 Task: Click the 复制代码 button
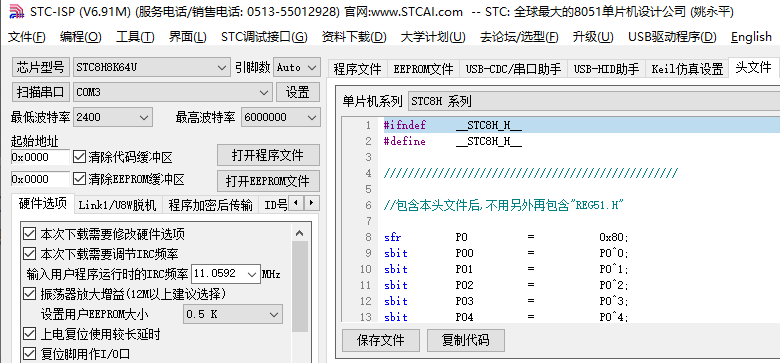coord(466,340)
